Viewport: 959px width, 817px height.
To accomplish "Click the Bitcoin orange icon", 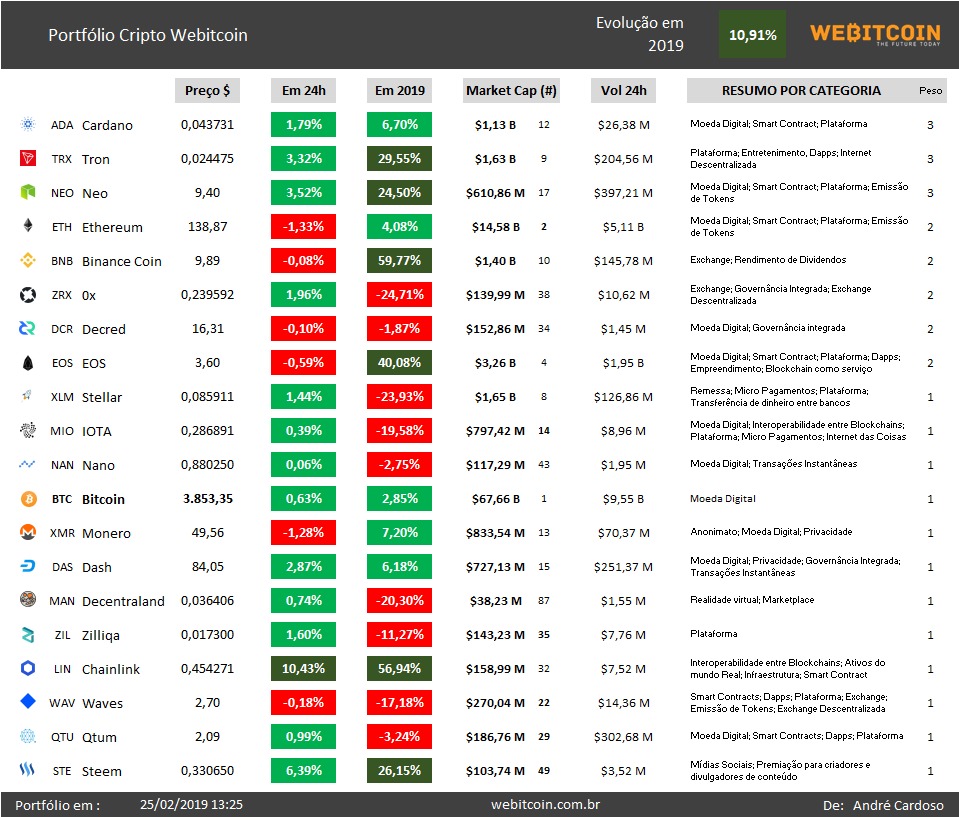I will (x=28, y=499).
